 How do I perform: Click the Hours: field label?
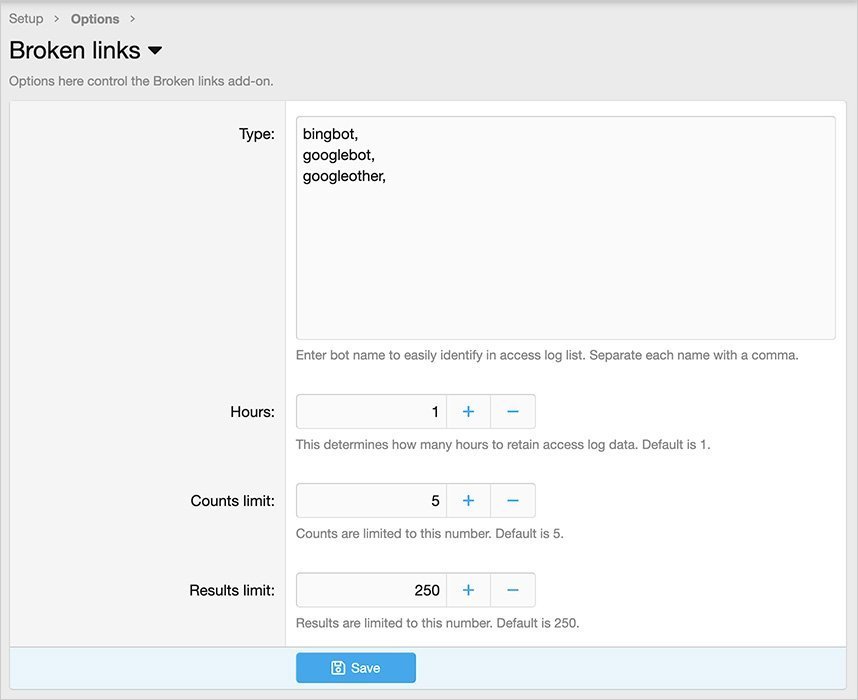tap(252, 411)
